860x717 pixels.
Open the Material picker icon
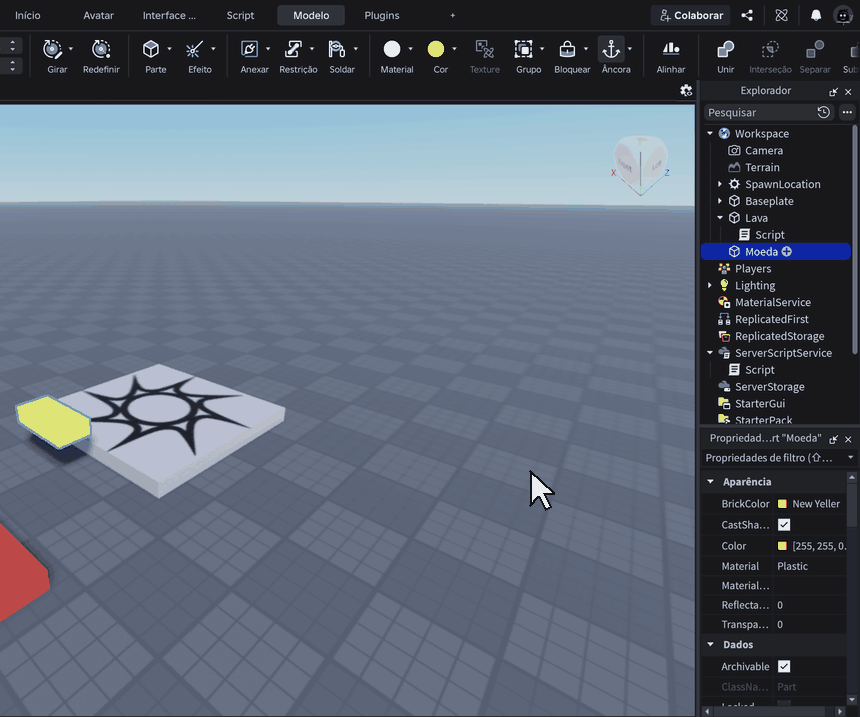(x=392, y=49)
